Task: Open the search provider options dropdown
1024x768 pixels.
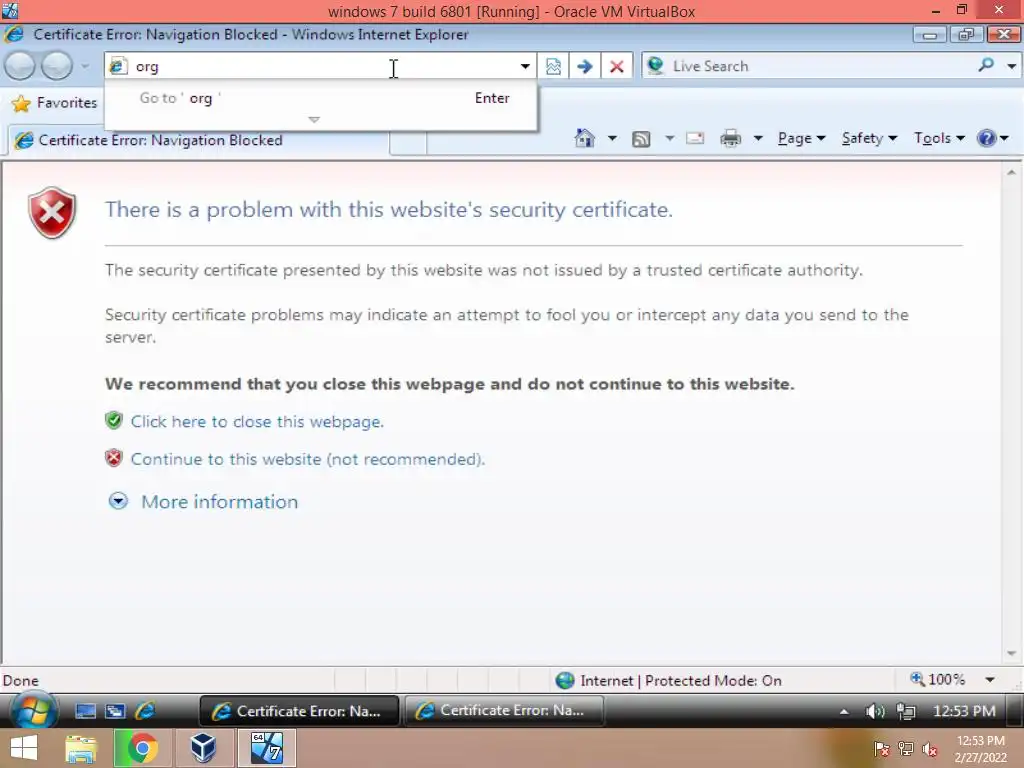Action: click(1011, 66)
